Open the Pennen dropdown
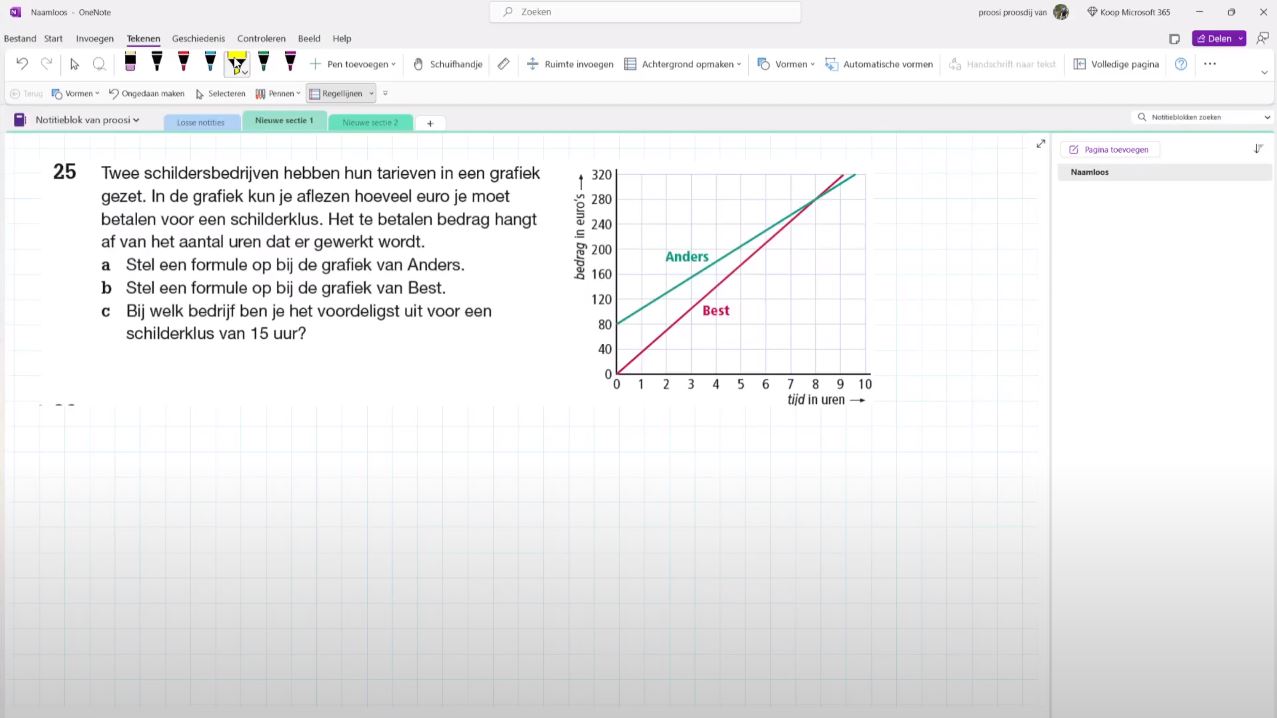The height and width of the screenshot is (718, 1277). coord(278,93)
